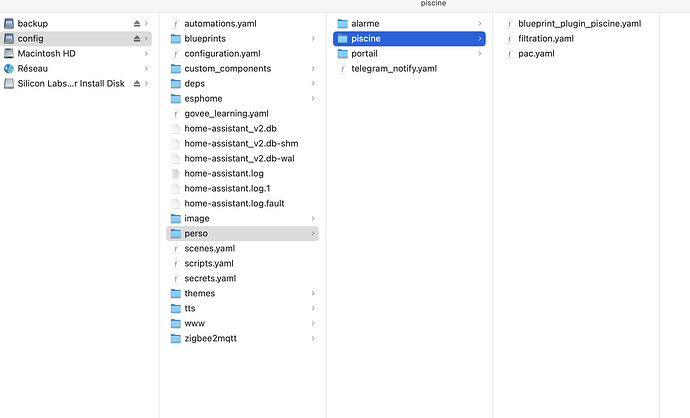Click the themes folder icon

coord(176,293)
